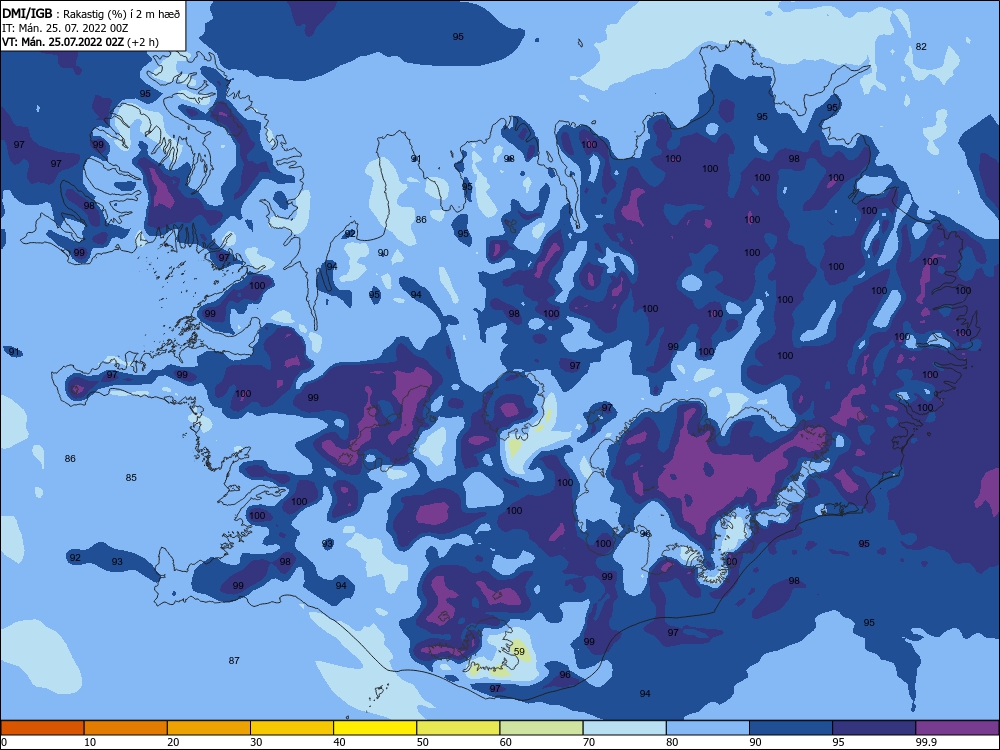
Task: Click the 'VT: Mán. 25.07.2022 02Z (+2 h)' line
Action: click(x=80, y=42)
